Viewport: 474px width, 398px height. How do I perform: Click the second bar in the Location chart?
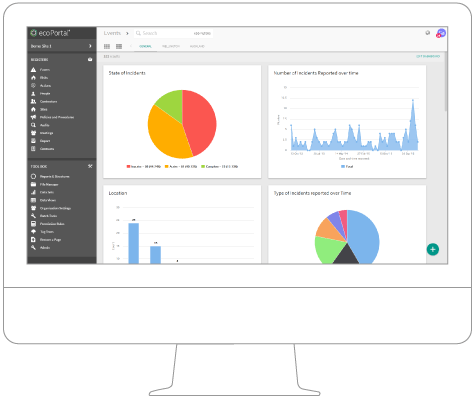pos(155,255)
